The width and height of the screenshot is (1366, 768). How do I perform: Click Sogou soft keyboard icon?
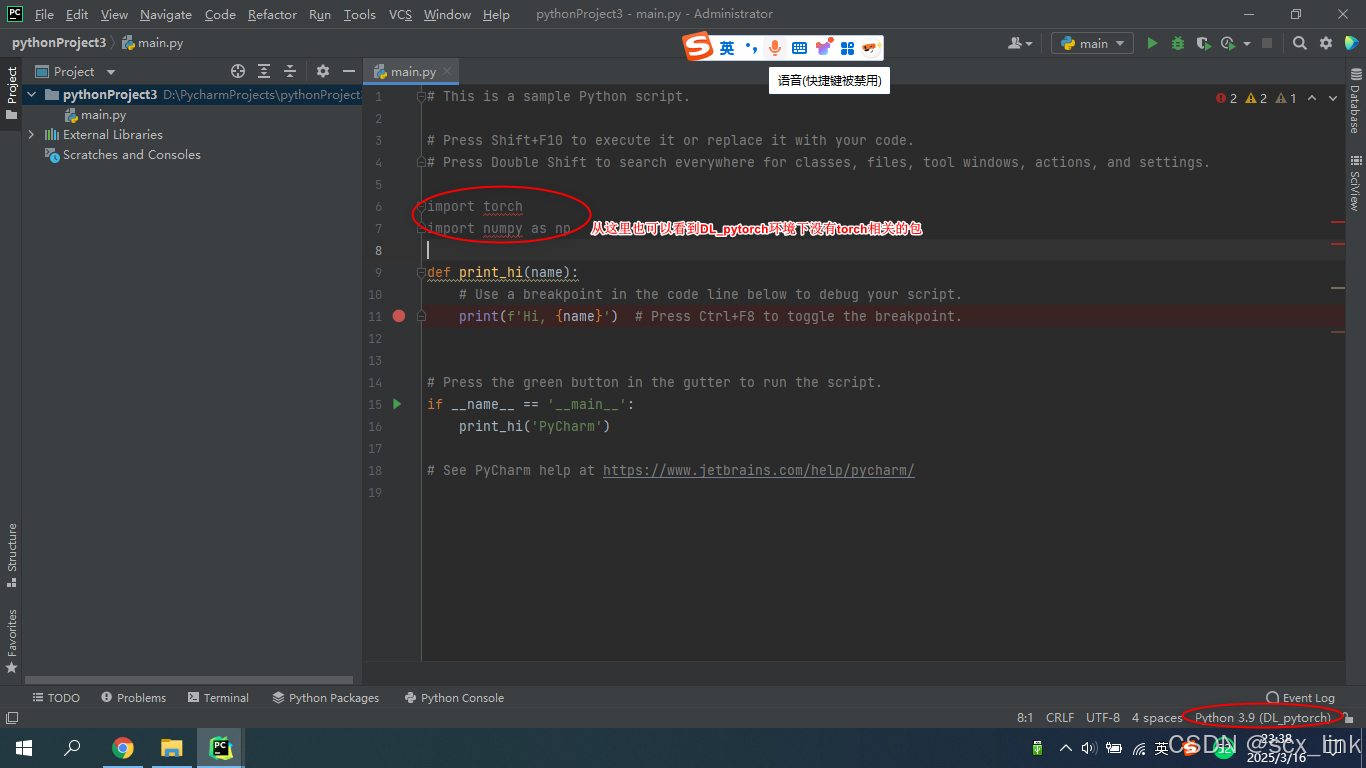[799, 48]
